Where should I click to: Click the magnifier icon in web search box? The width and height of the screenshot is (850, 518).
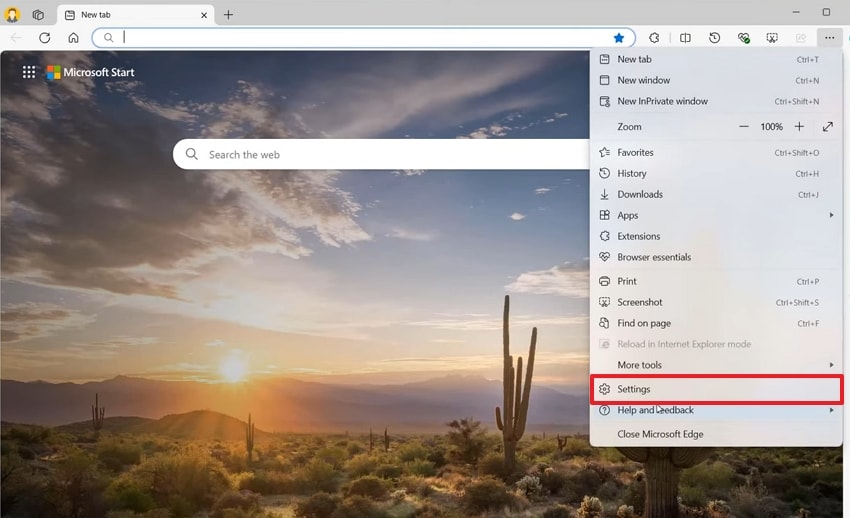191,154
